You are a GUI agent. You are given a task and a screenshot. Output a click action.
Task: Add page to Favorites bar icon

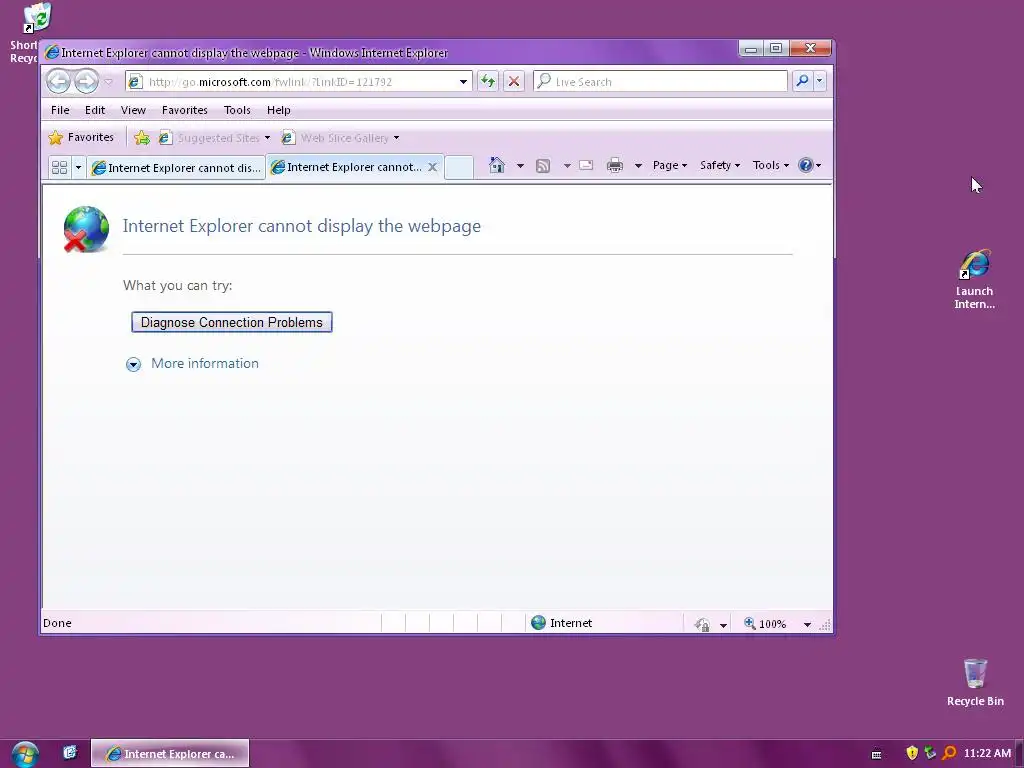click(x=142, y=138)
